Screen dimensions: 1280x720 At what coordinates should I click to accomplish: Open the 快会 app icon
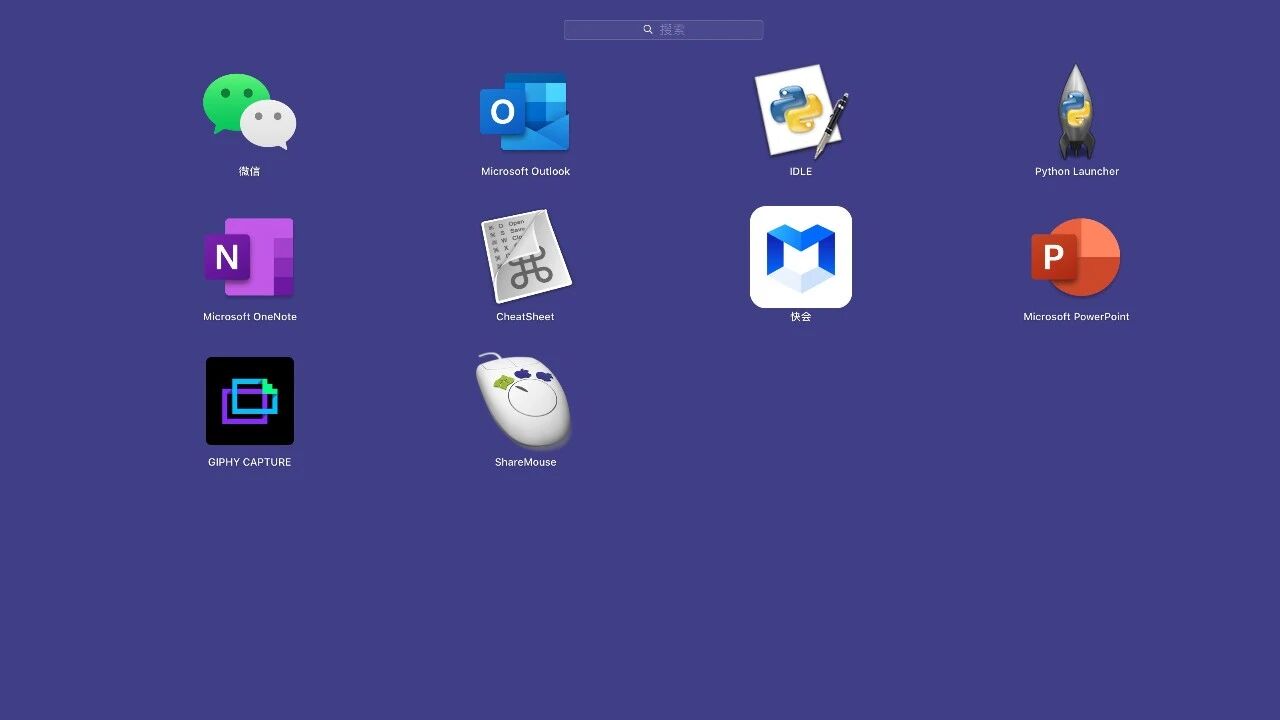point(801,257)
